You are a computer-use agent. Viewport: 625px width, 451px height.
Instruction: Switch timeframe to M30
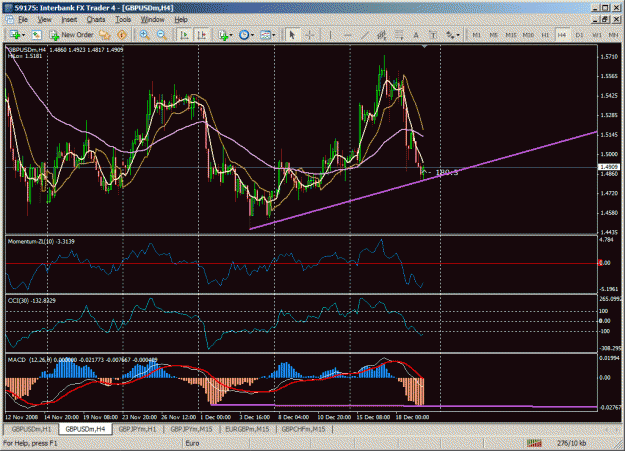(528, 35)
